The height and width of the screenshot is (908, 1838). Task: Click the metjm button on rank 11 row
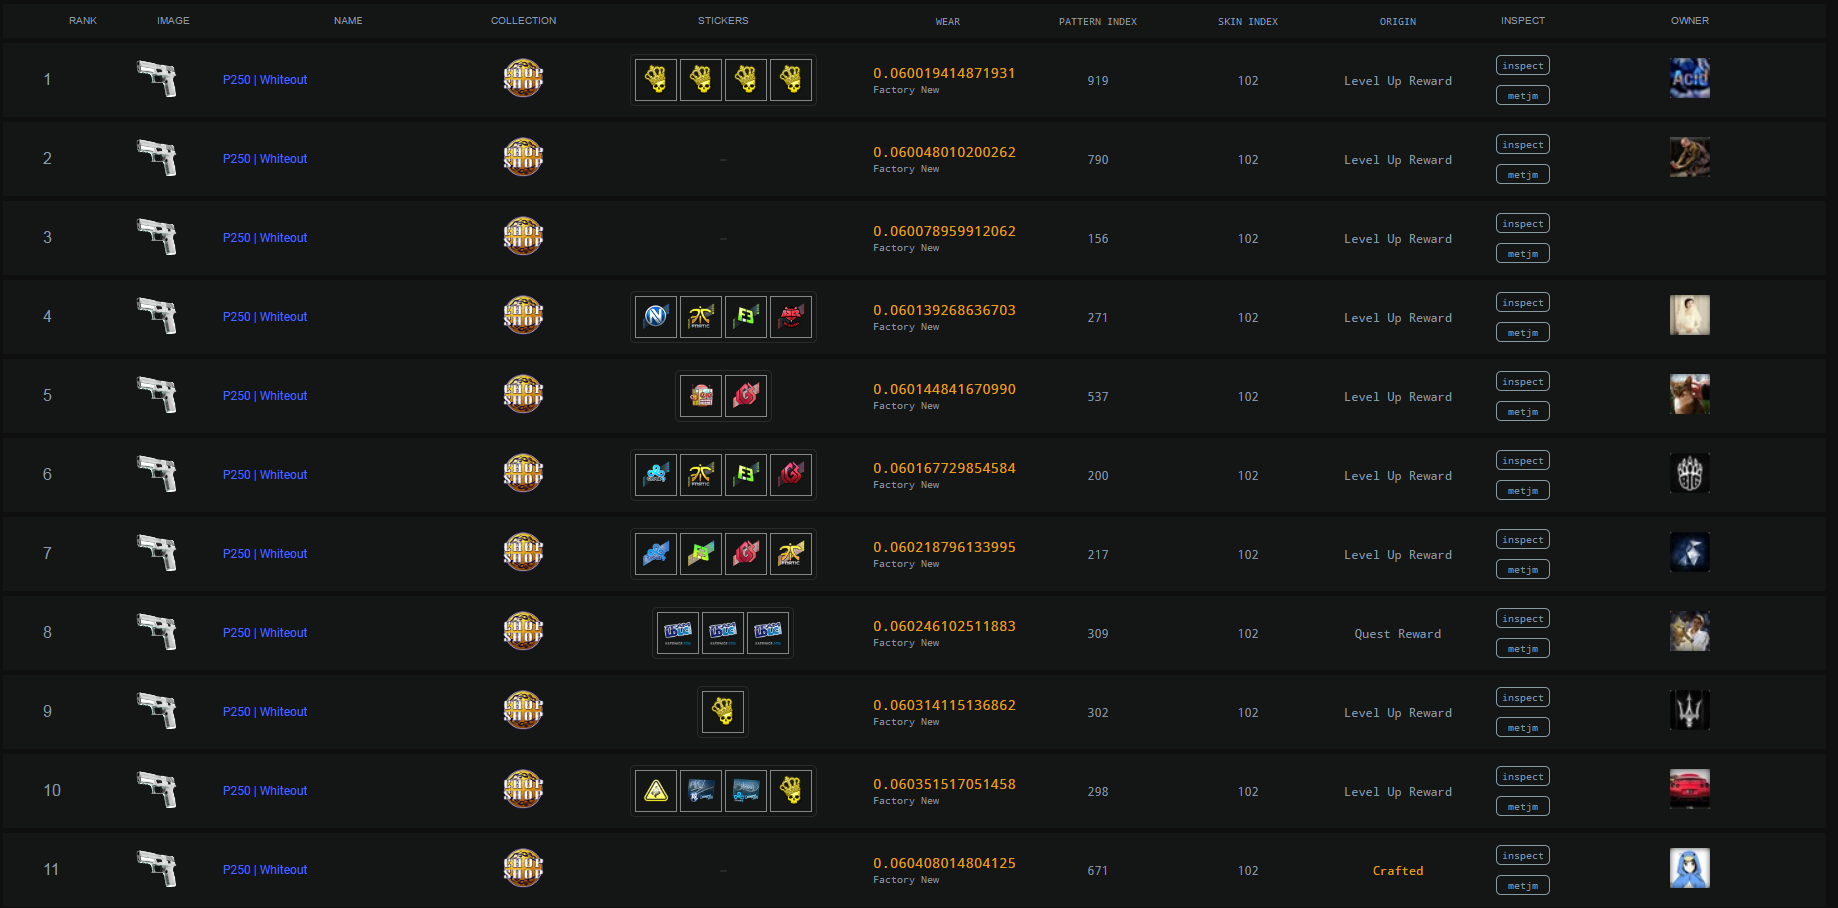[x=1523, y=886]
